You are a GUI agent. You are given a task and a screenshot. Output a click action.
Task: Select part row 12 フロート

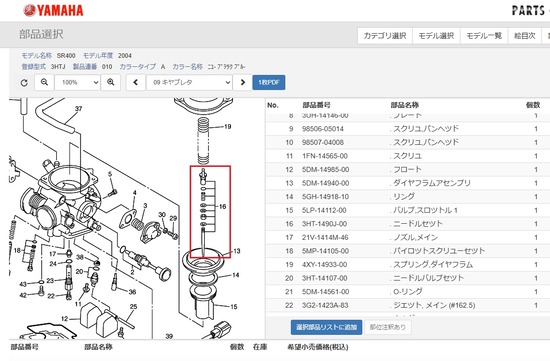point(408,169)
